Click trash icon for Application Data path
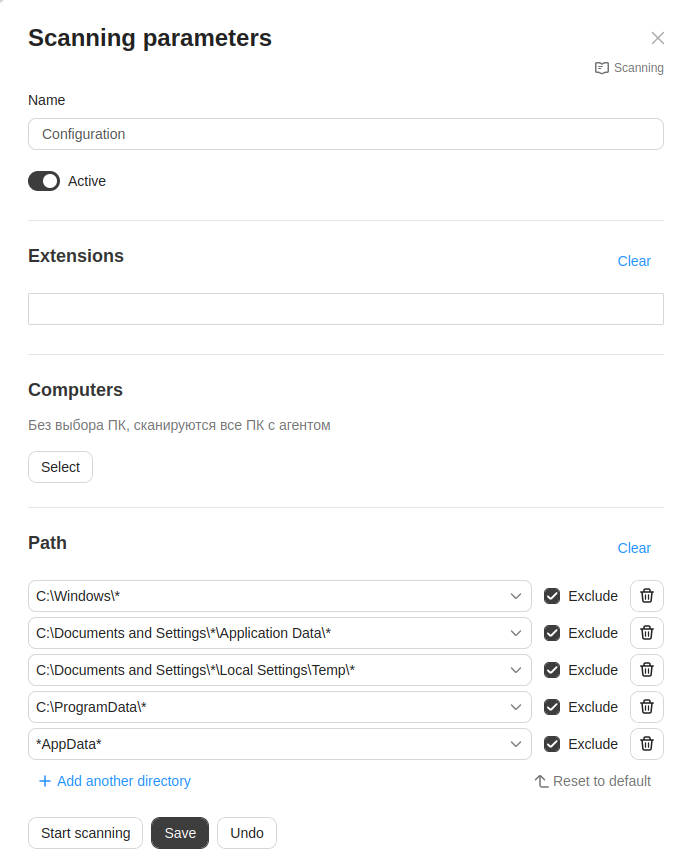The image size is (680, 857). coord(647,633)
